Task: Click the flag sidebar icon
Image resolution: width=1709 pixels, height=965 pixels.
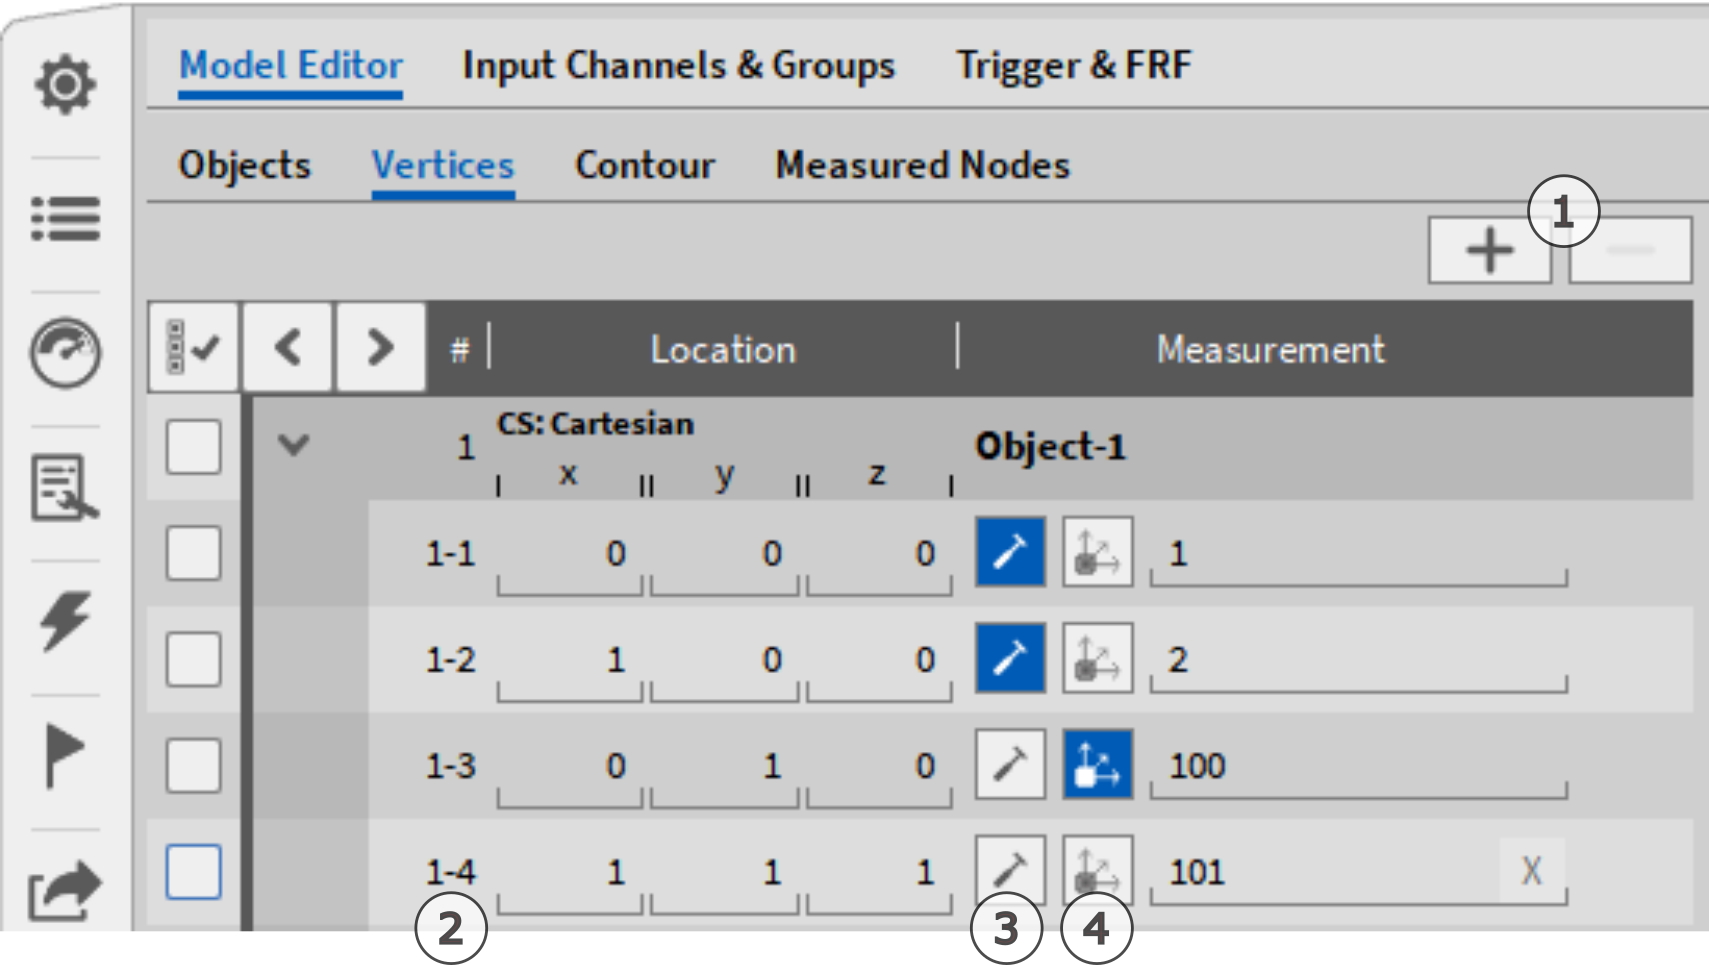Action: point(65,755)
